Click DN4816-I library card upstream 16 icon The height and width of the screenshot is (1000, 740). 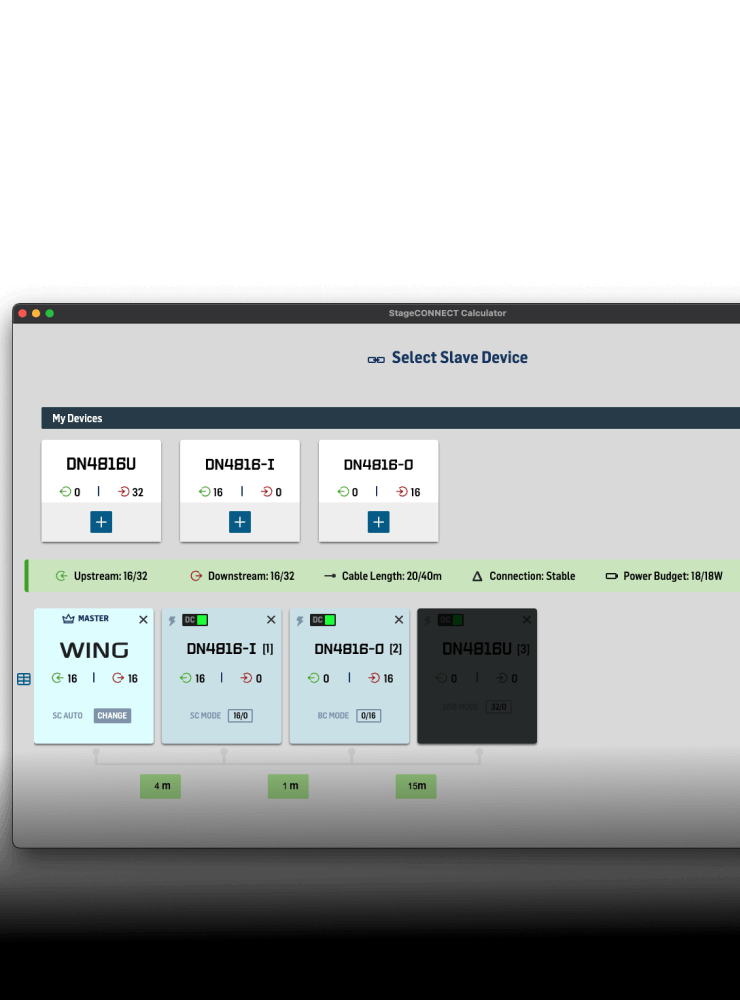[204, 492]
